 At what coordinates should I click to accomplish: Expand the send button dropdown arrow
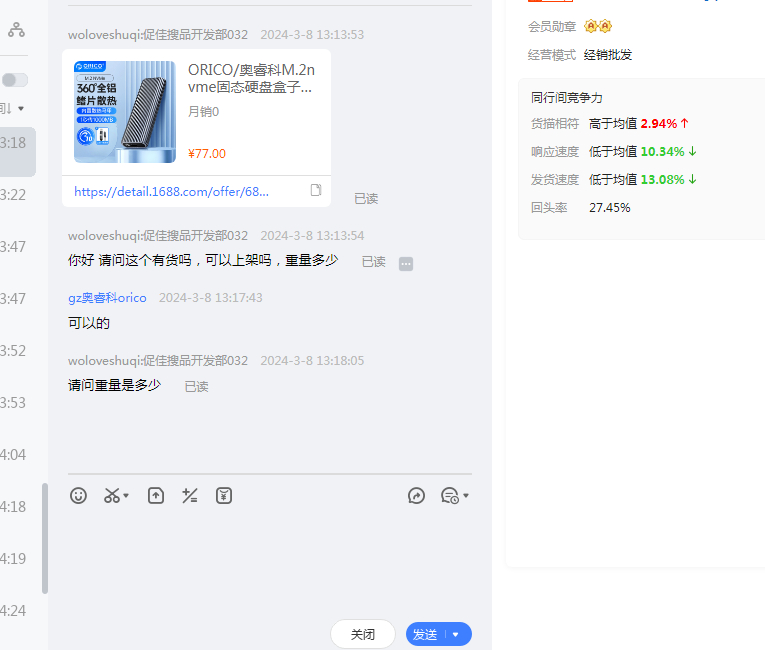(456, 634)
